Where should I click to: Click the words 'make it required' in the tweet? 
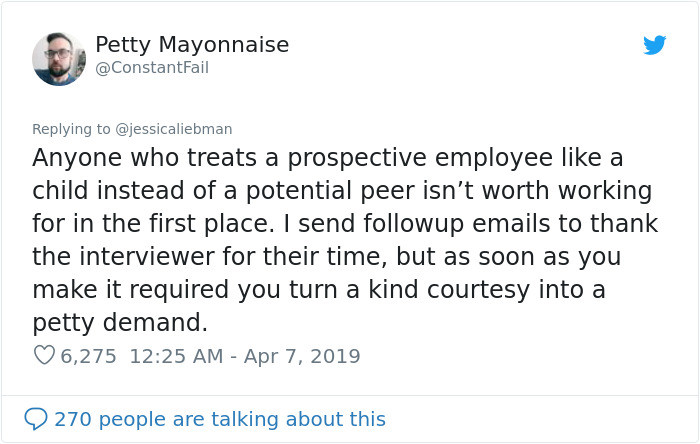coord(131,290)
